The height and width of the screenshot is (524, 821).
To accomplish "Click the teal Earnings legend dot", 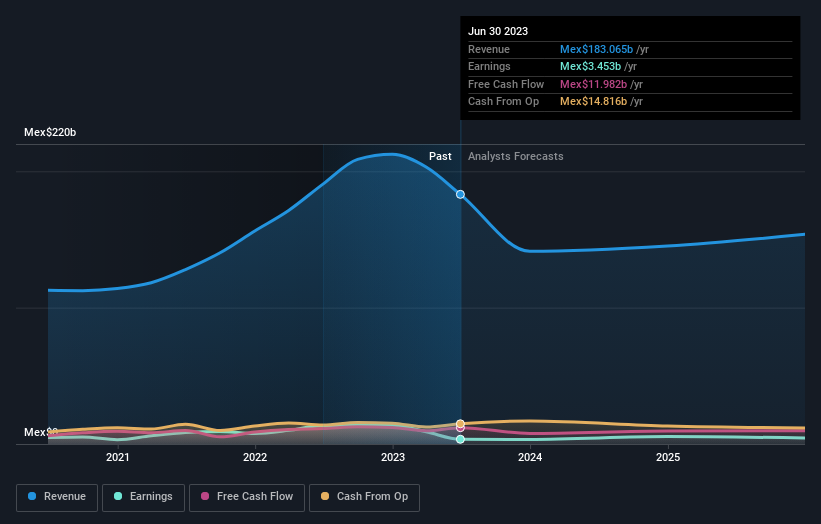I will point(118,496).
